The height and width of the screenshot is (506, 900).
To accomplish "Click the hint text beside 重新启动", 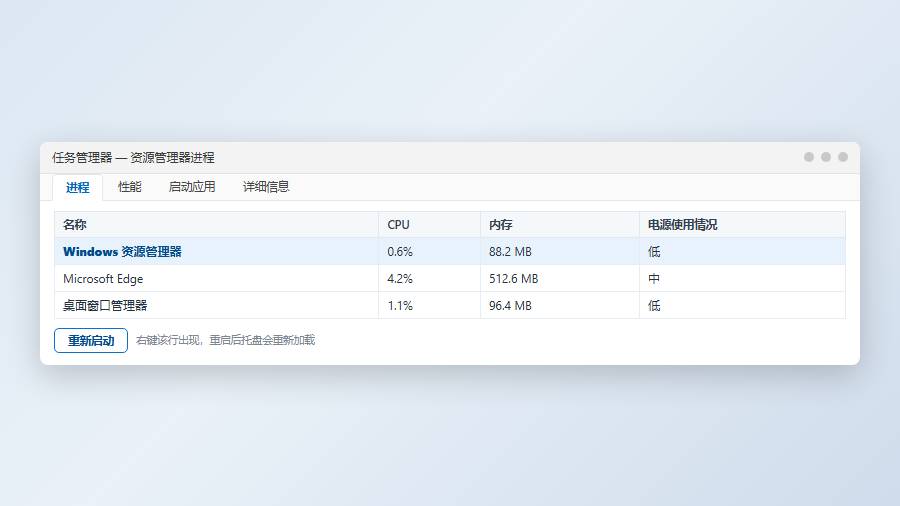I will tap(226, 340).
